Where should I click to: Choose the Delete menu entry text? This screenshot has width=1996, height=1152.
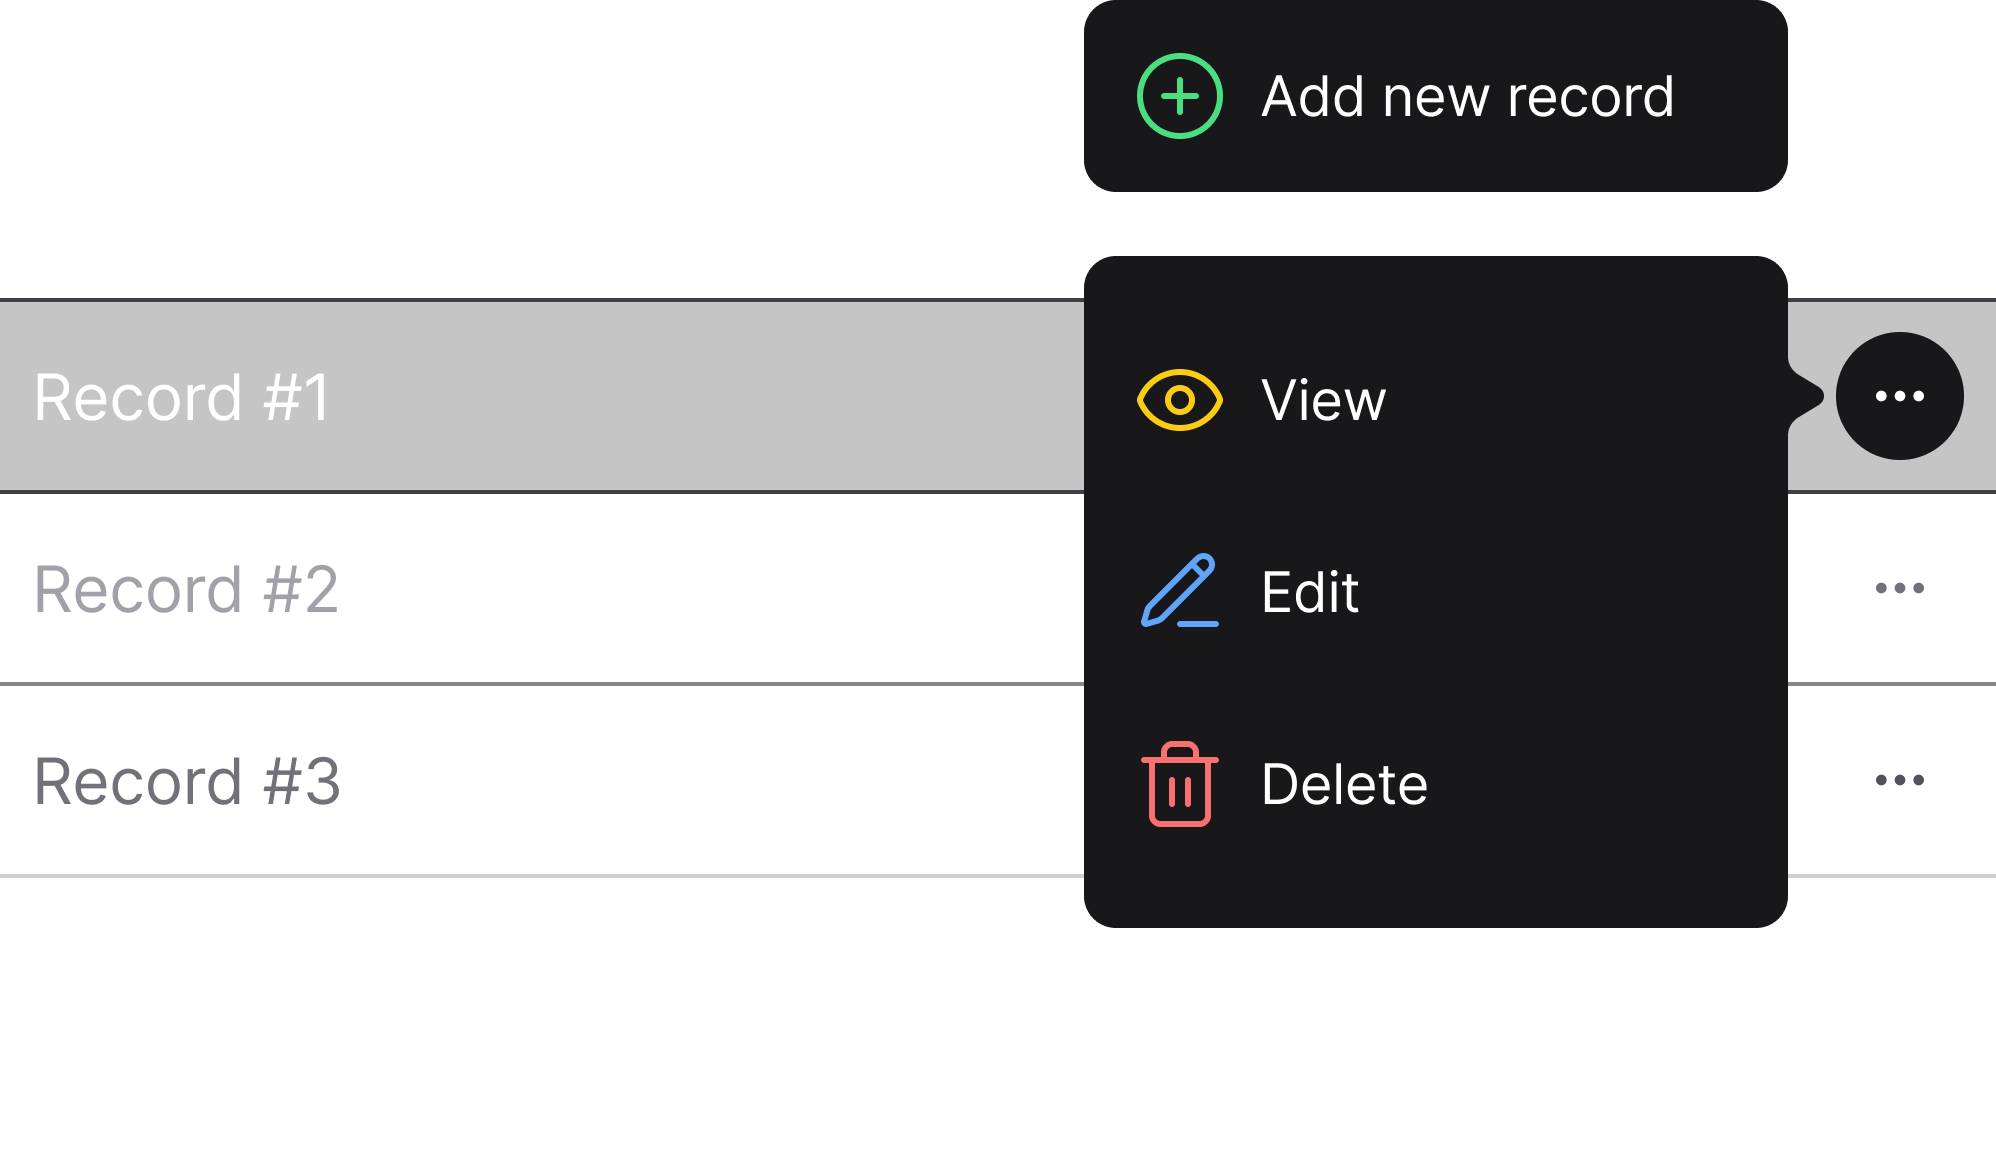pyautogui.click(x=1344, y=784)
